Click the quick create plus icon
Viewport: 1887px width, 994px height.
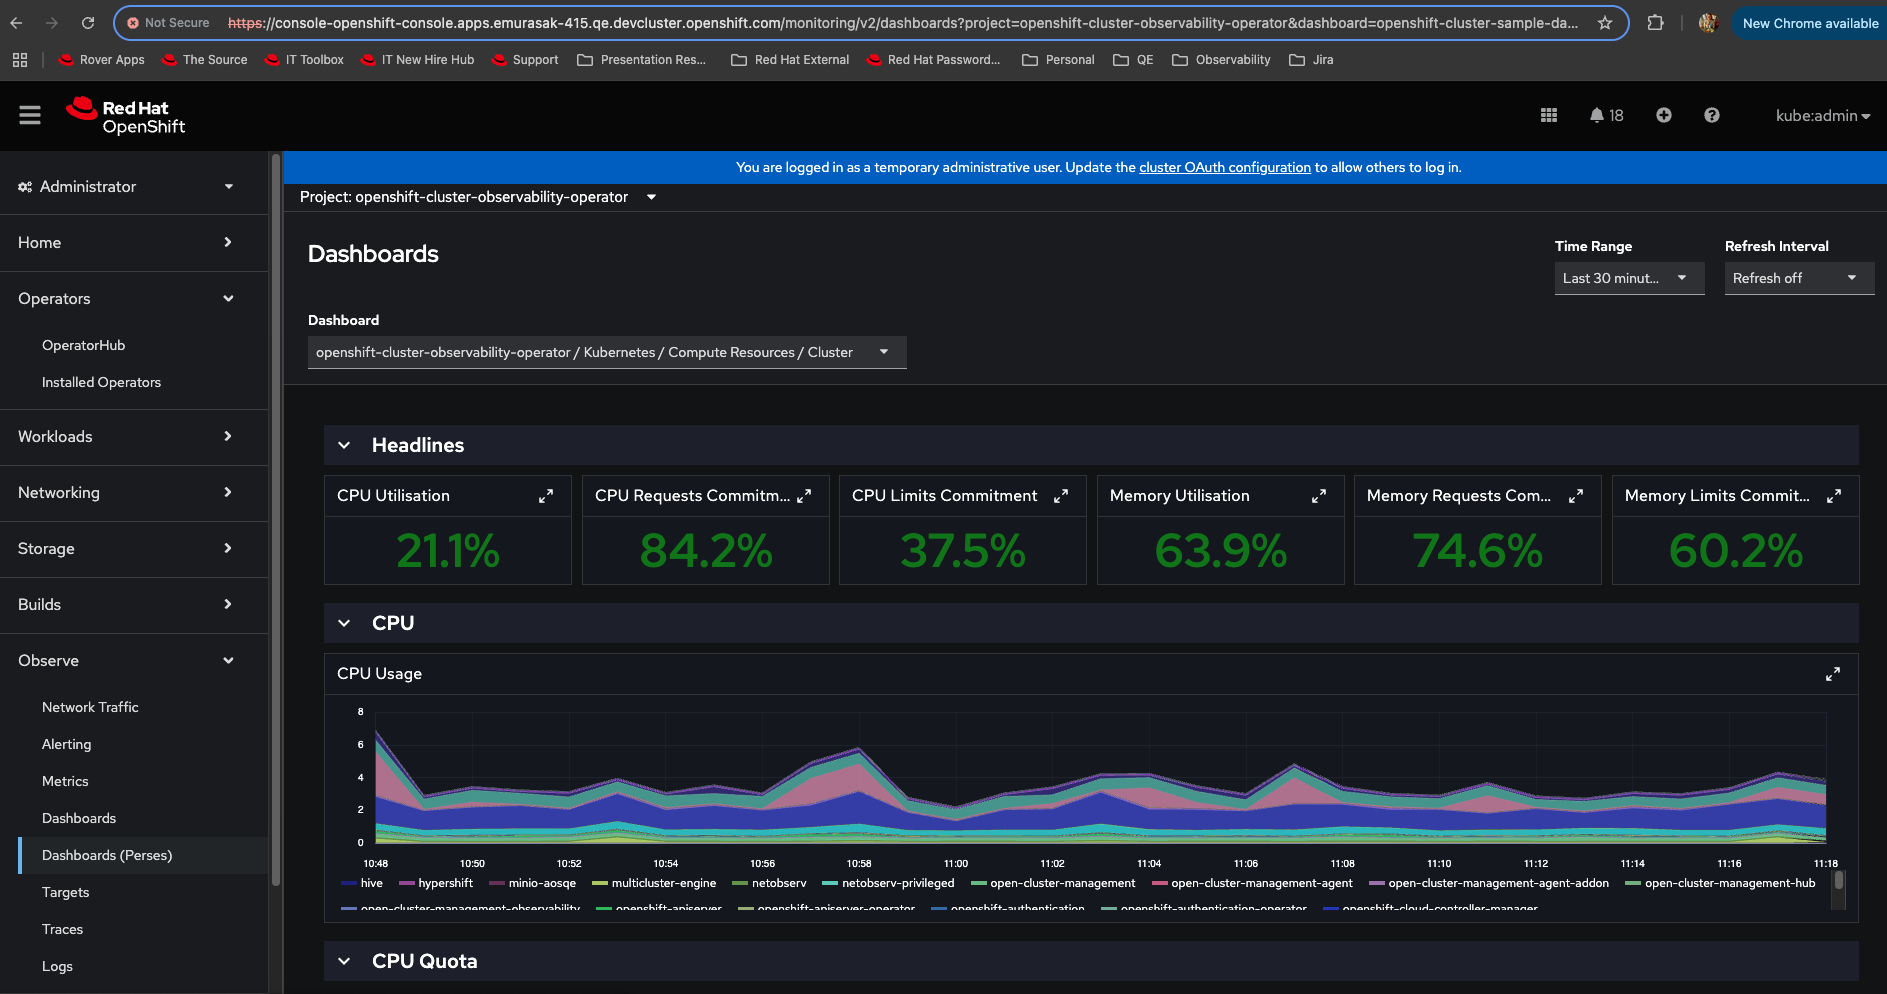[x=1664, y=116]
